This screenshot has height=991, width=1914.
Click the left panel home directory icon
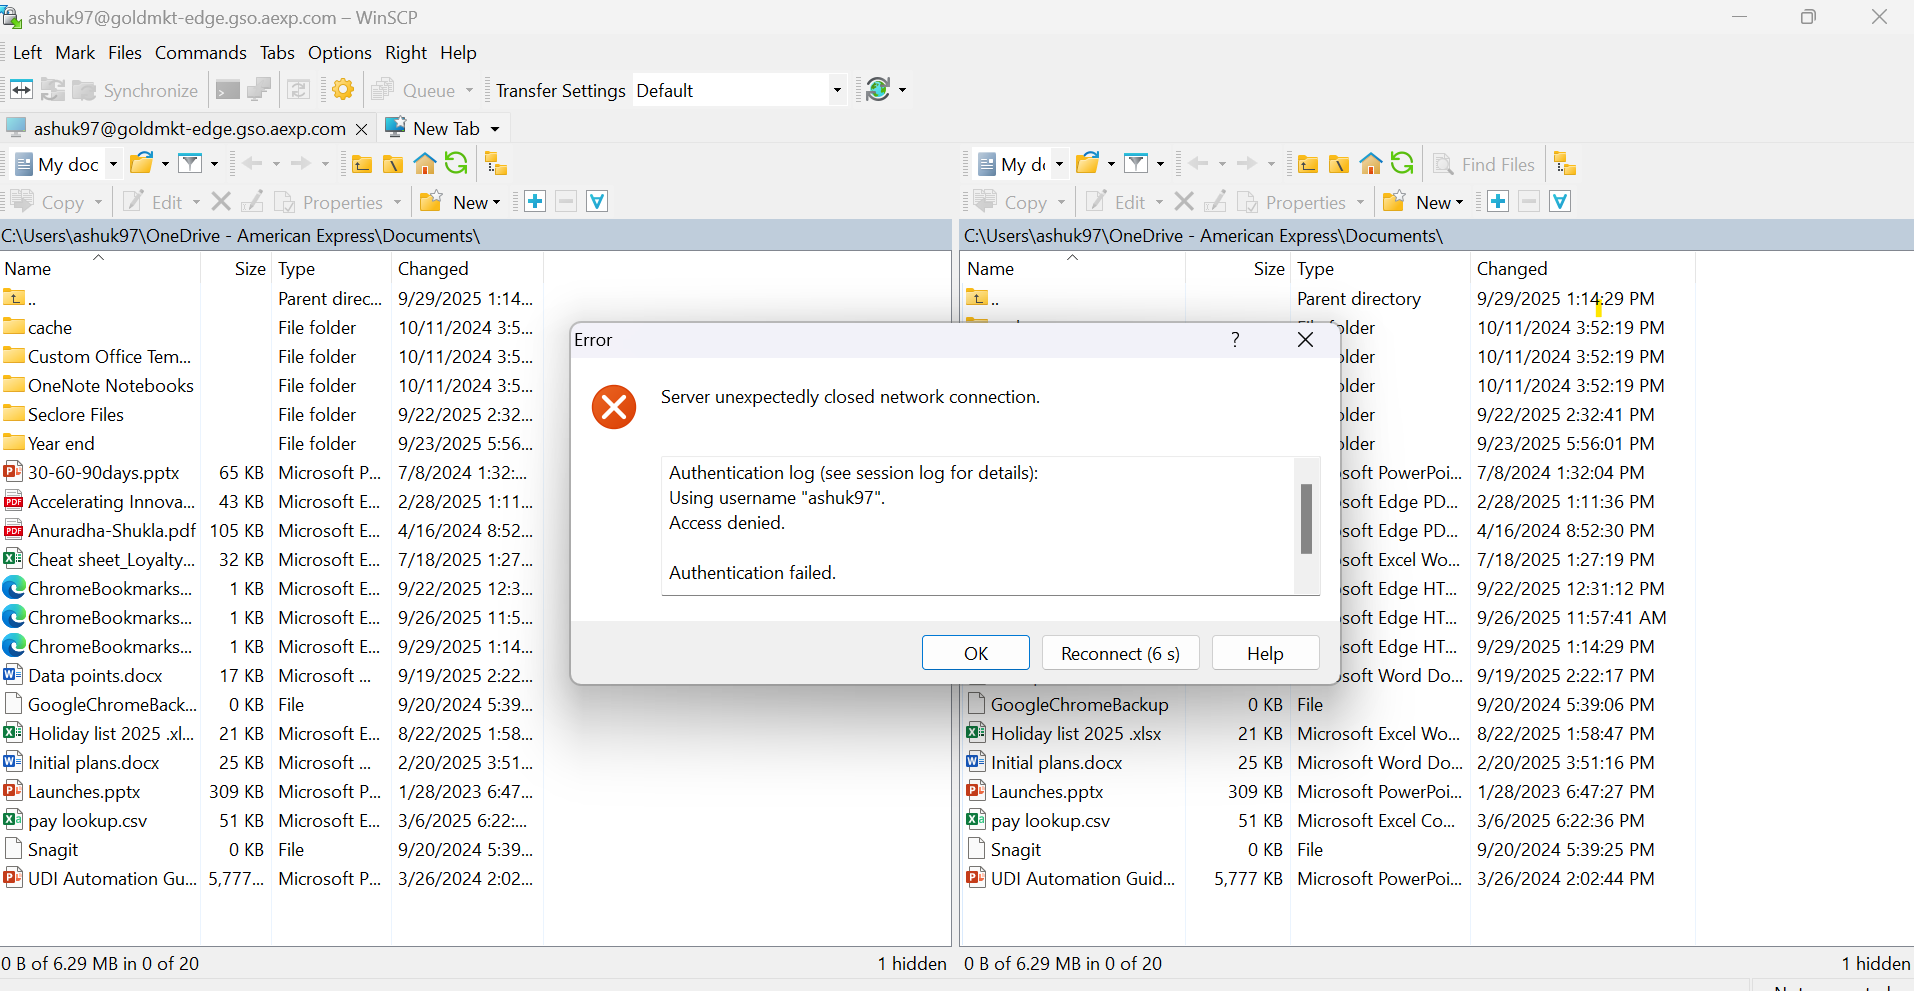coord(425,164)
